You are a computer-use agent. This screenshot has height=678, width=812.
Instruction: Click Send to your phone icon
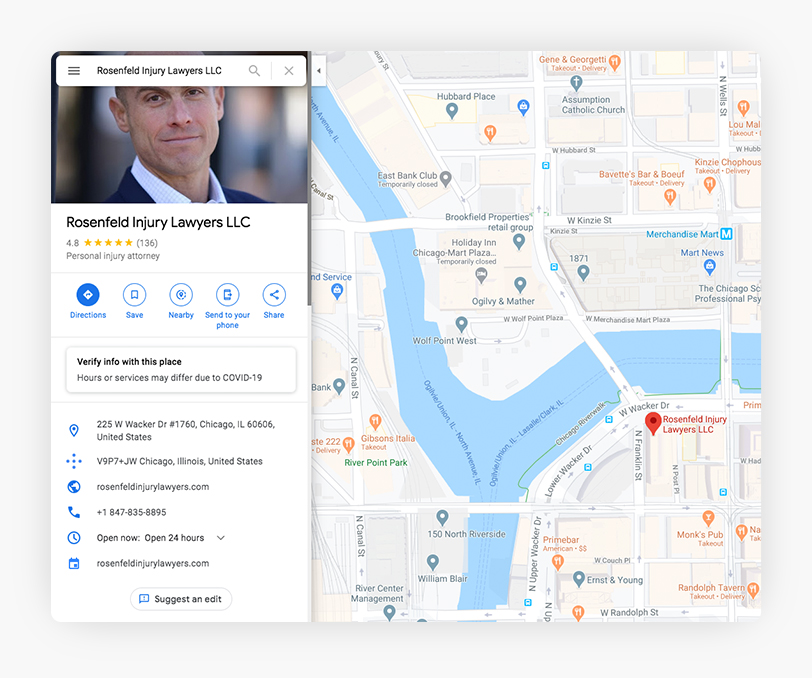coord(228,295)
